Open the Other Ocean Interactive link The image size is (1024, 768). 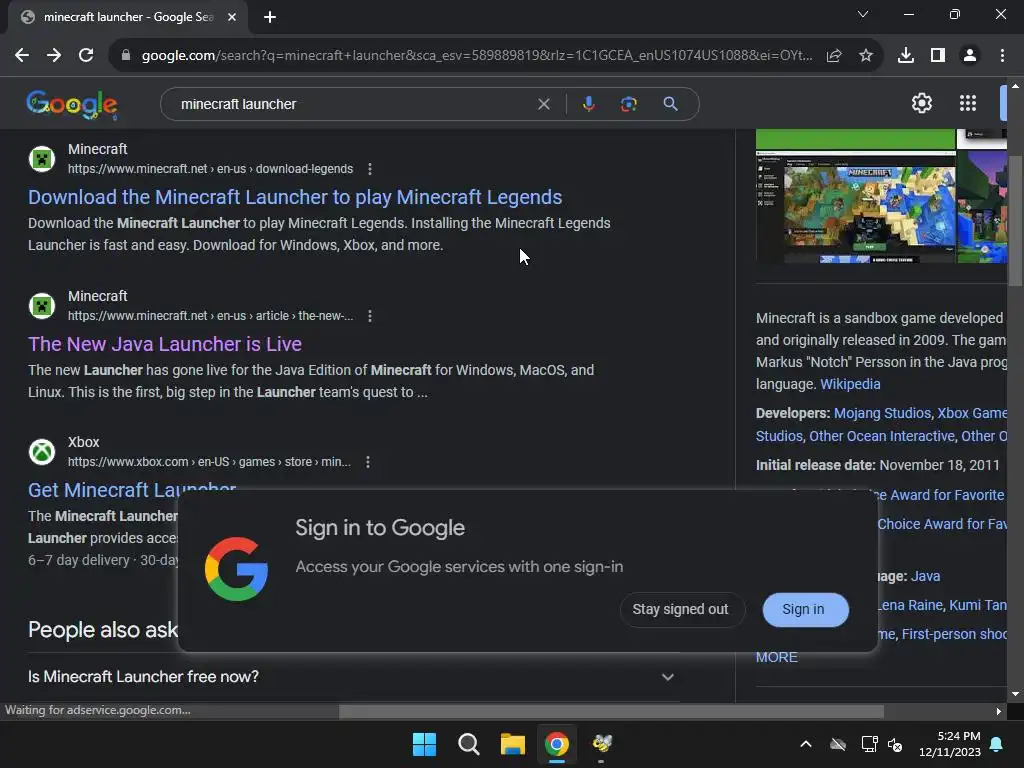882,436
